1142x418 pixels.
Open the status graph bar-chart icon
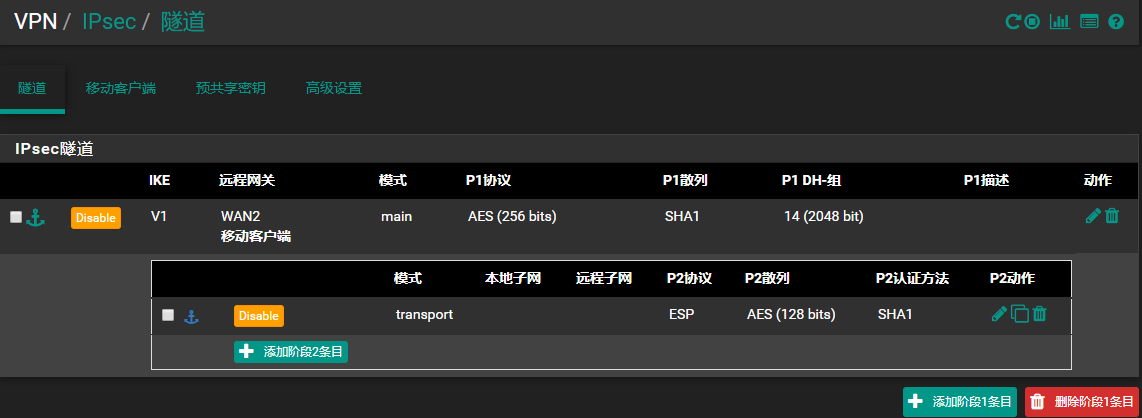pyautogui.click(x=1059, y=21)
